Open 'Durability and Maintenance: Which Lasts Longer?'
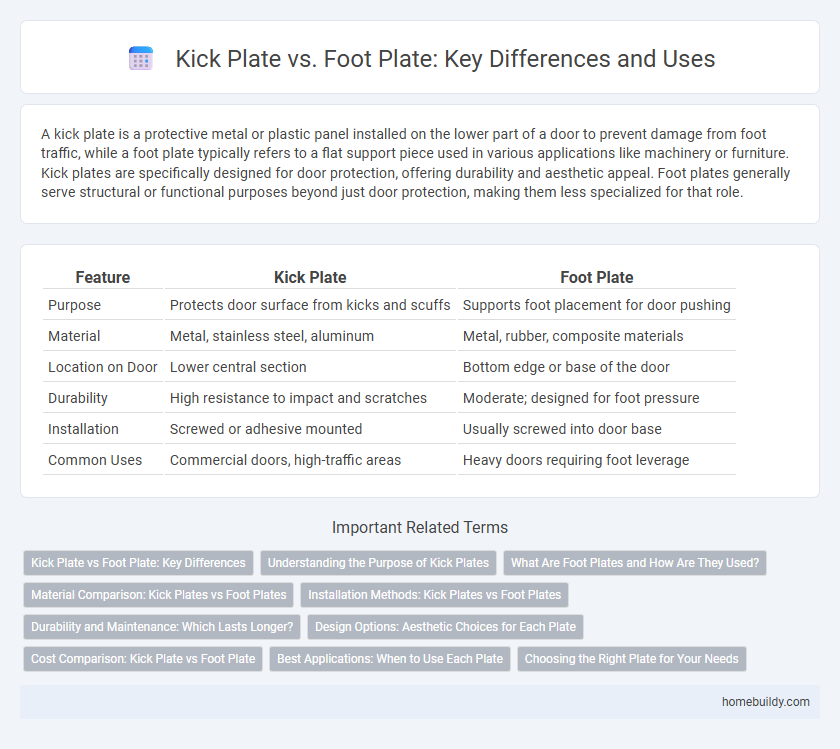The width and height of the screenshot is (840, 749). (x=162, y=627)
